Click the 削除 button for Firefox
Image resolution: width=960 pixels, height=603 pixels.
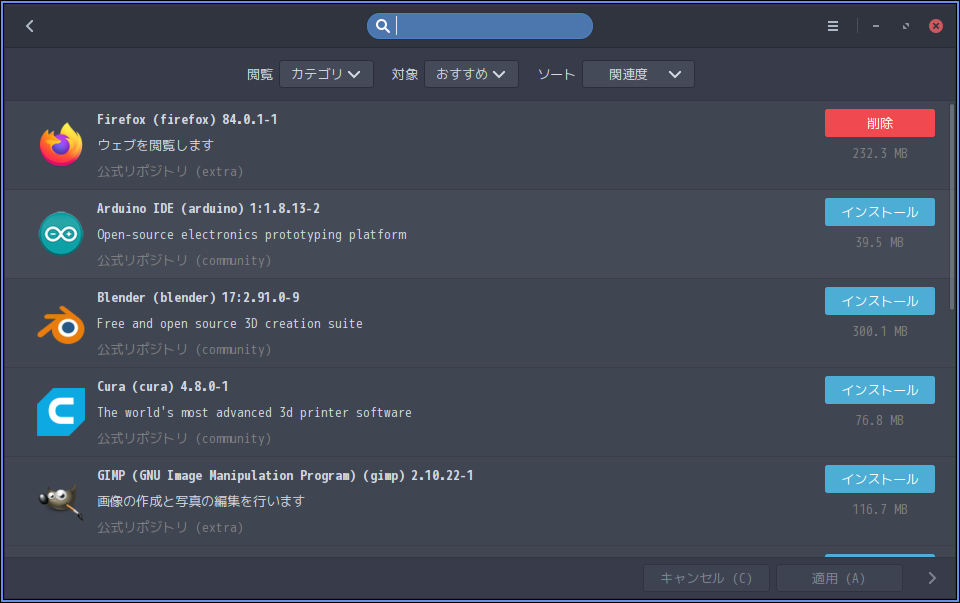[879, 123]
